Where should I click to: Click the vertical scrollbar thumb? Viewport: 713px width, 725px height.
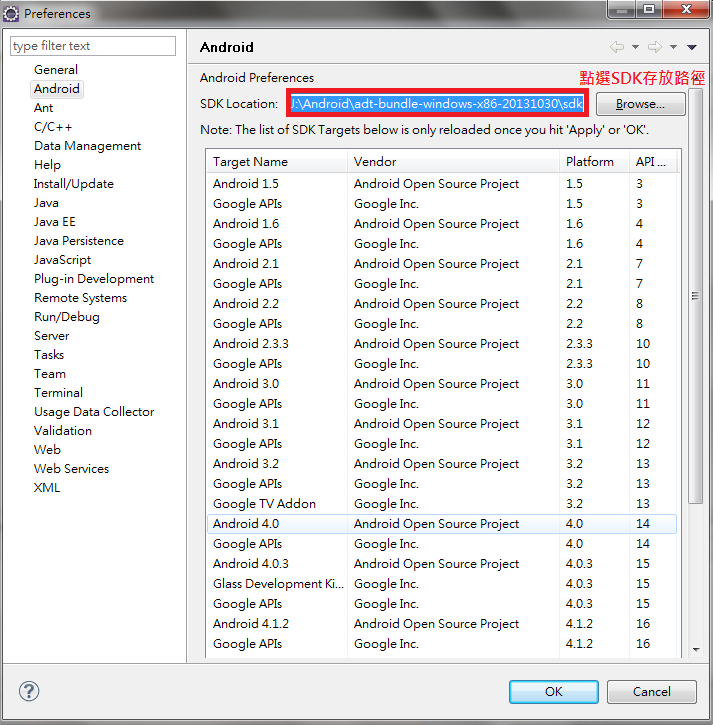[695, 296]
